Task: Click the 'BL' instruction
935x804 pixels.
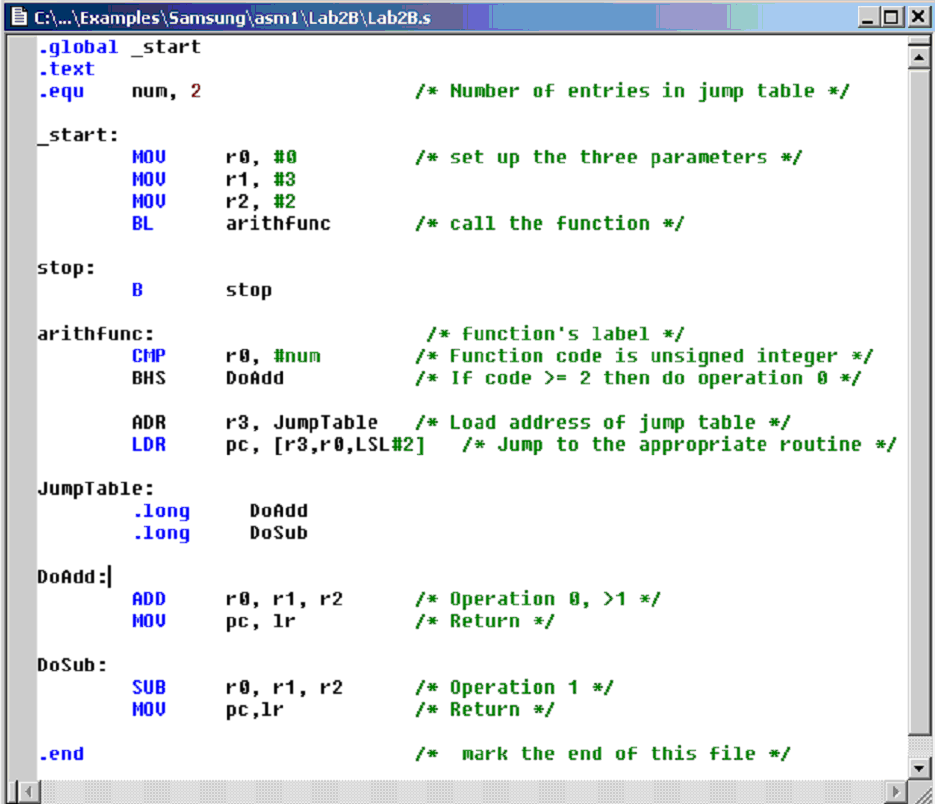Action: point(143,224)
